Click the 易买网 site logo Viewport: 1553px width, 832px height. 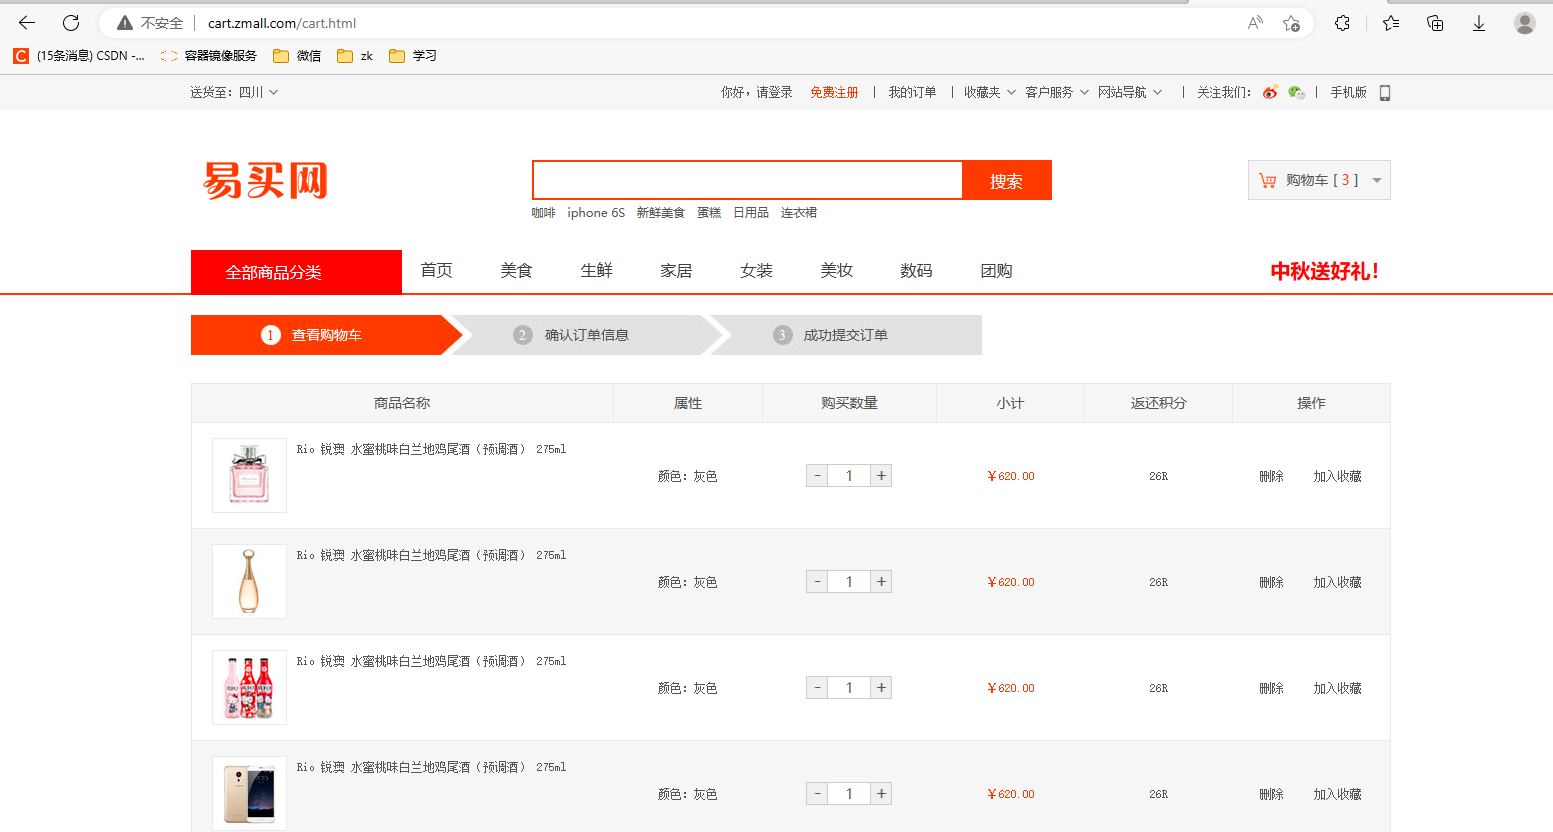[265, 181]
